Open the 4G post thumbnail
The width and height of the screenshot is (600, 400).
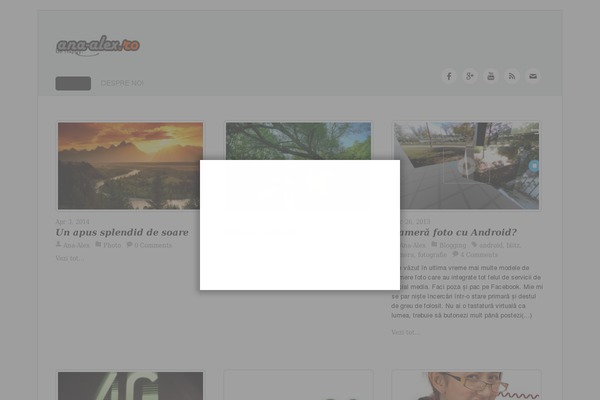pos(130,386)
